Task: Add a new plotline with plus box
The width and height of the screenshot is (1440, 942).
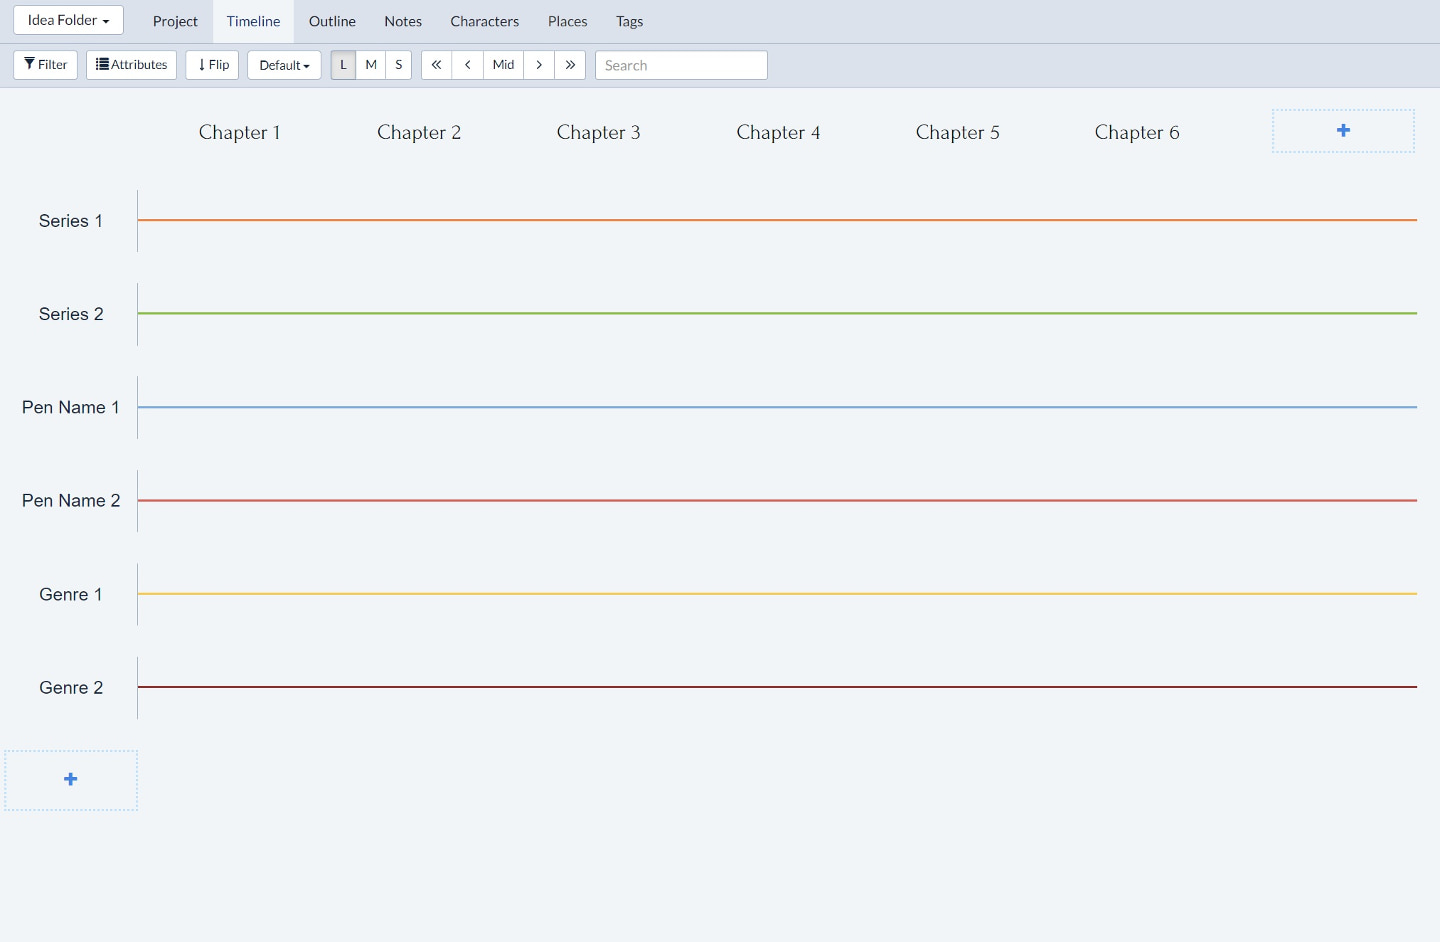Action: tap(71, 780)
